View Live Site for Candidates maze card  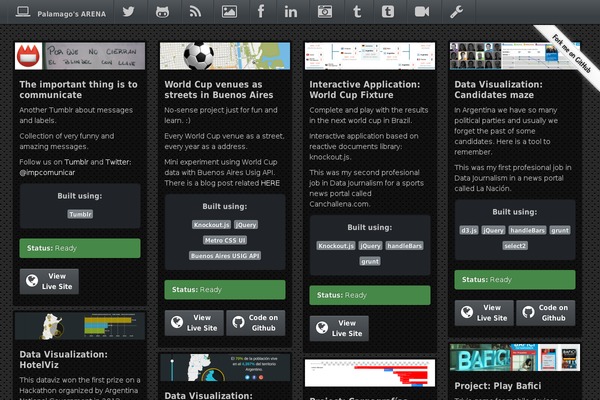(x=484, y=313)
